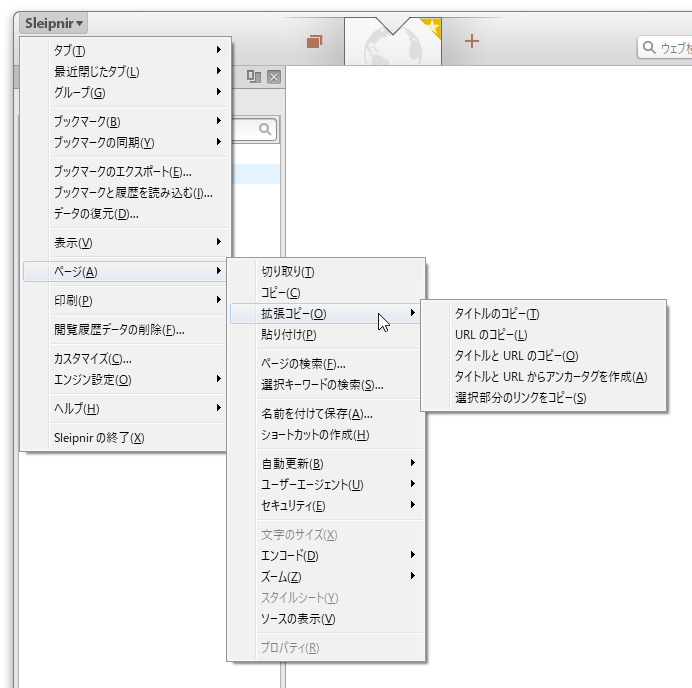Expand the セキュリティ(E) submenu
692x688 pixels.
pyautogui.click(x=326, y=505)
